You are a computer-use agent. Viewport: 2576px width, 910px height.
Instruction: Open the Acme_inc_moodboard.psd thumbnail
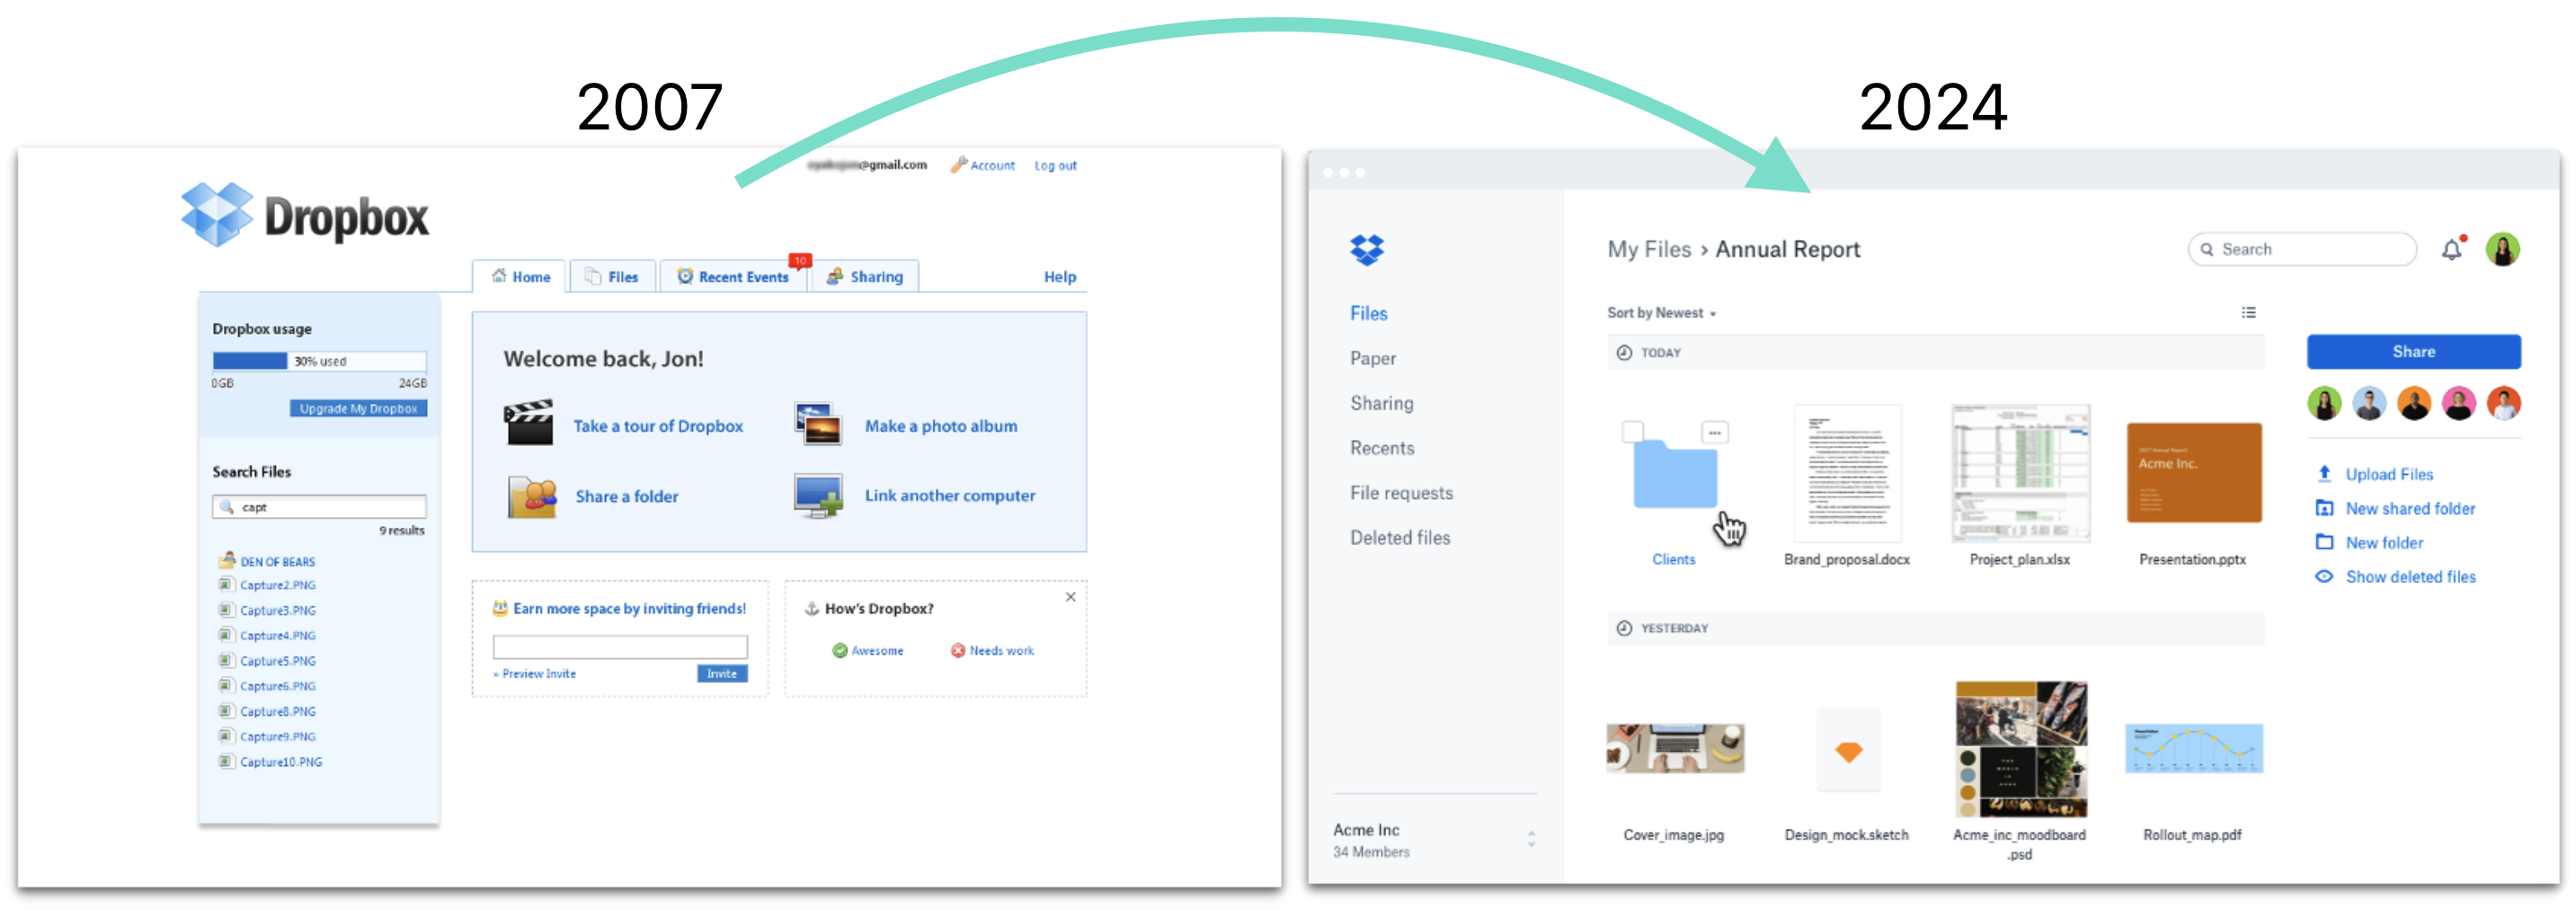pos(2020,749)
